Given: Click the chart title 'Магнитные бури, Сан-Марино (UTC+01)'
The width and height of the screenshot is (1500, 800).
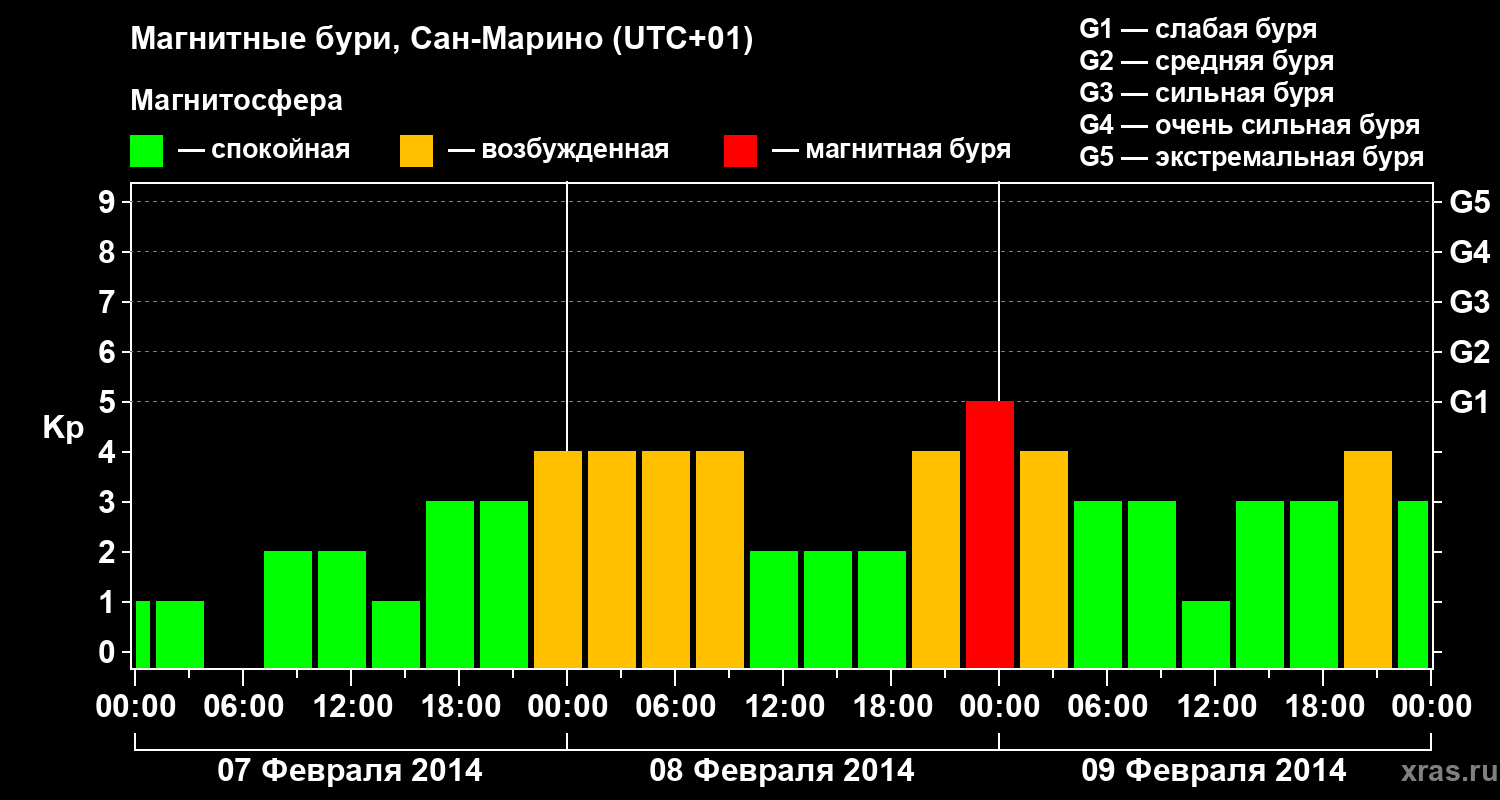Looking at the screenshot, I should 441,40.
